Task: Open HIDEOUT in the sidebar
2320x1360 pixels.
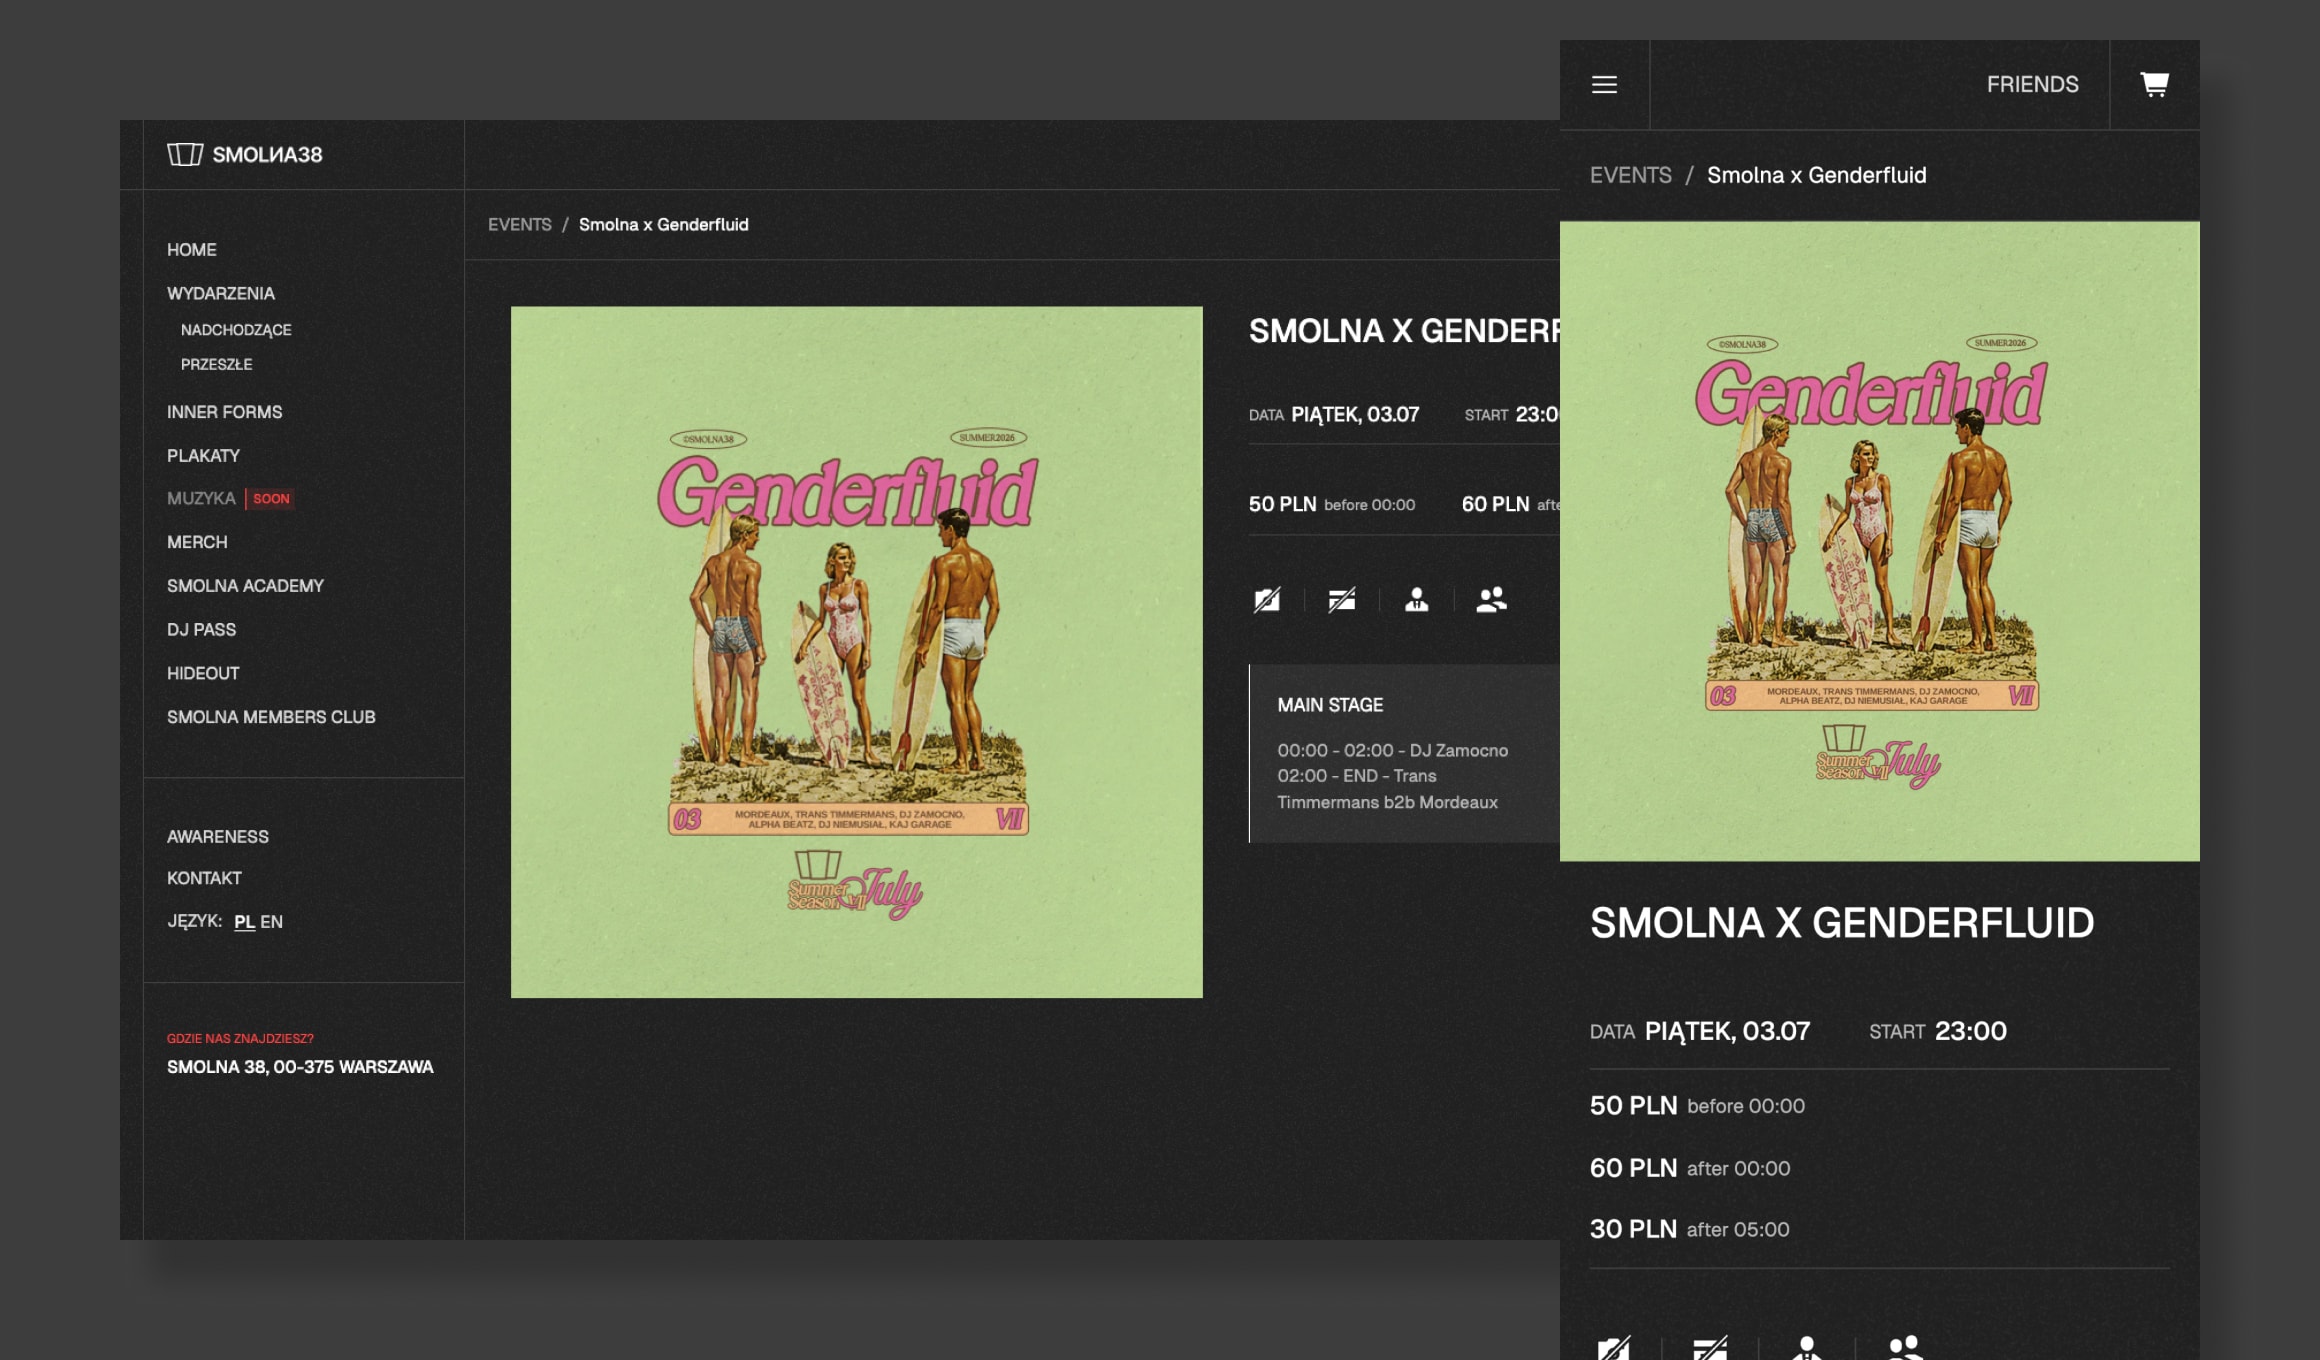Action: point(203,674)
